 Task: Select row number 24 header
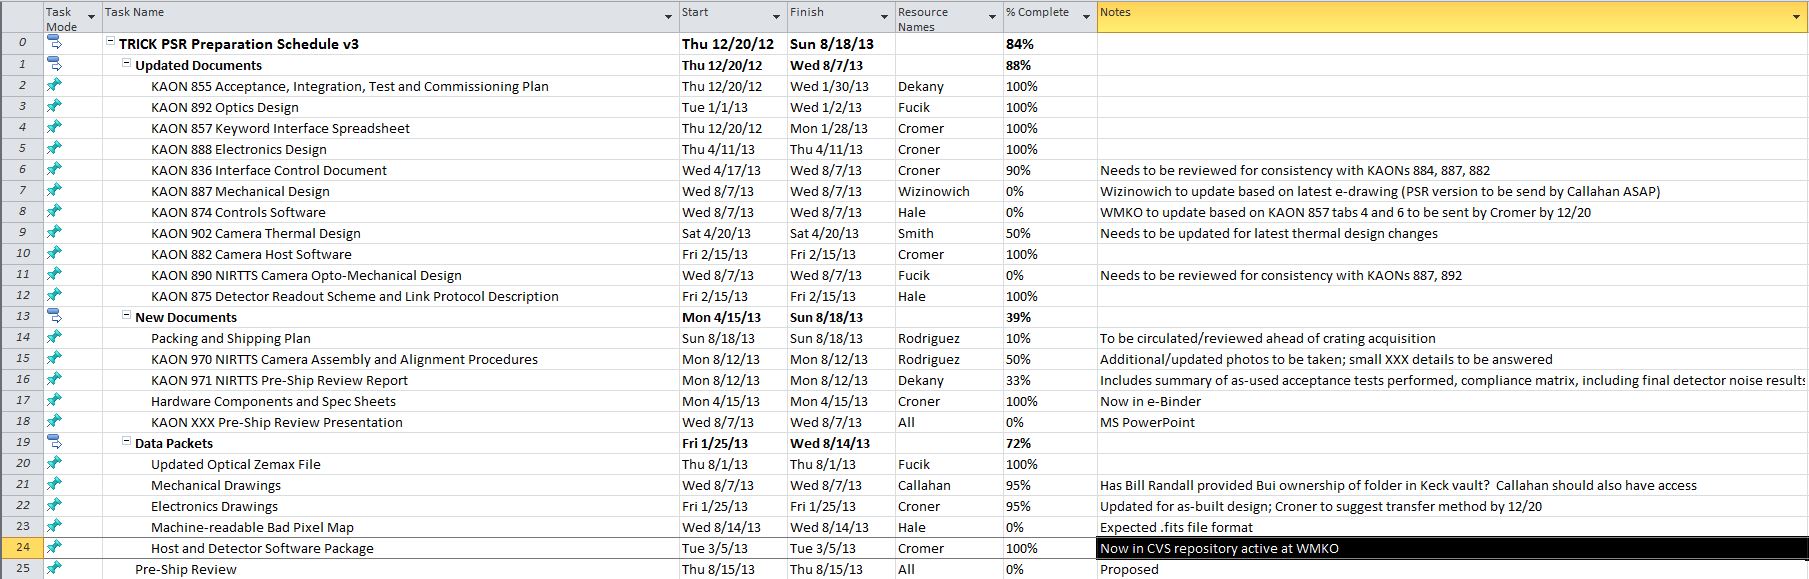(22, 548)
